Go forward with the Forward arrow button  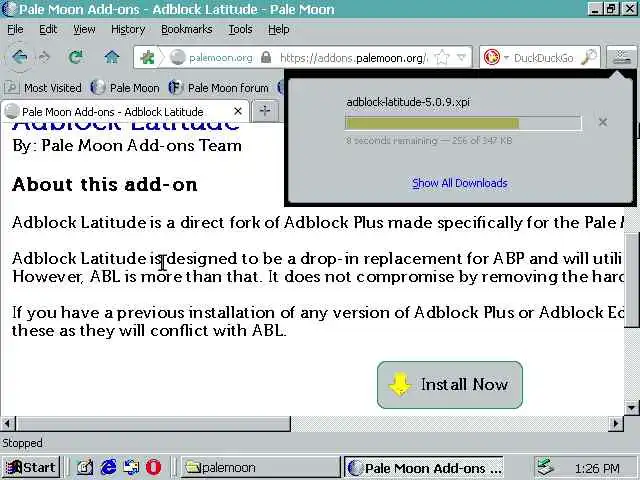(44, 58)
